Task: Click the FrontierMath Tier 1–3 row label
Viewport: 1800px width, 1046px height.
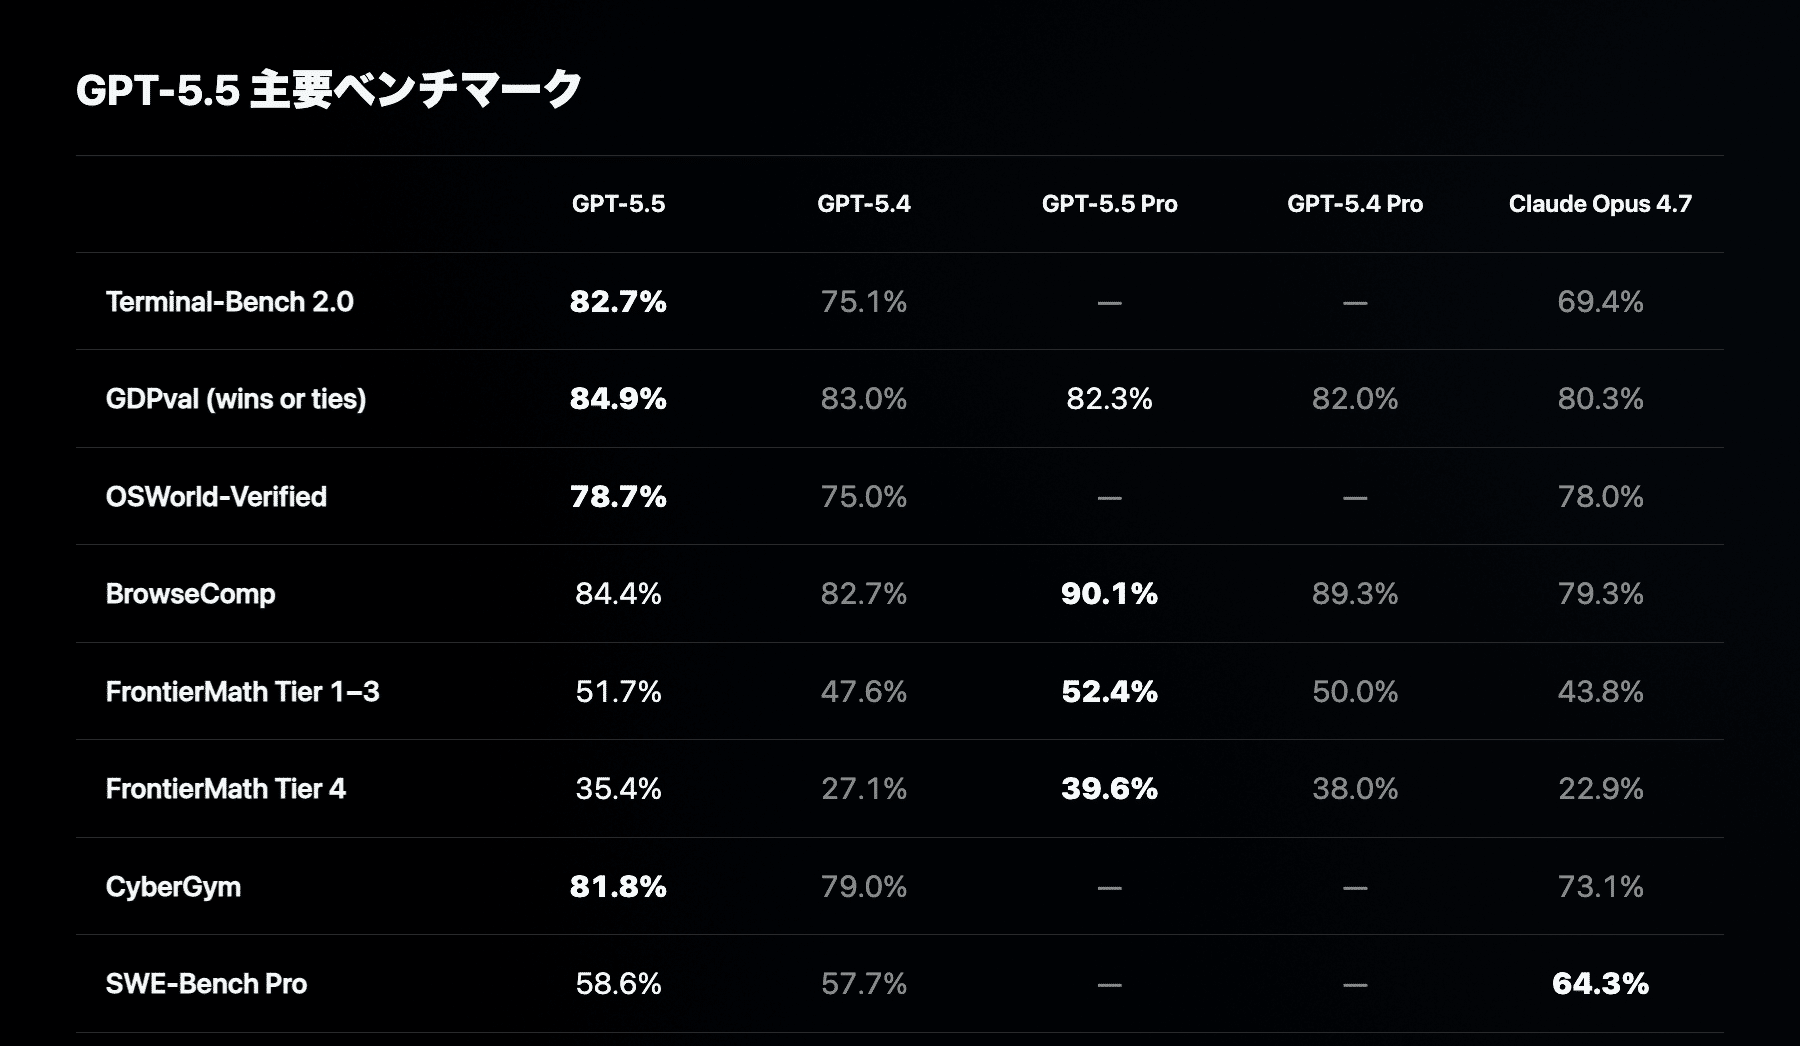Action: (x=243, y=692)
